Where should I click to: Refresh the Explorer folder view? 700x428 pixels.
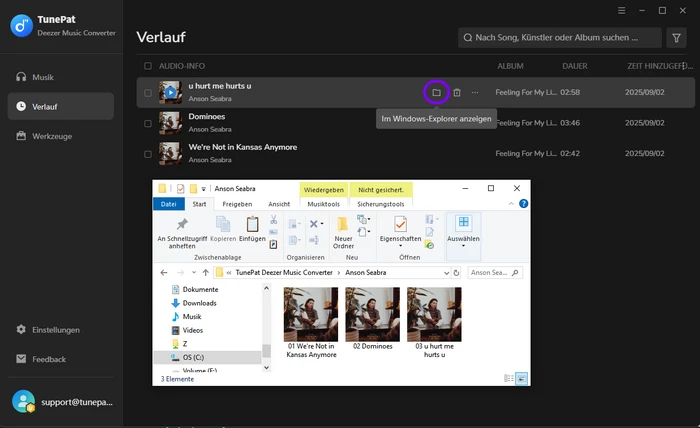tap(456, 273)
